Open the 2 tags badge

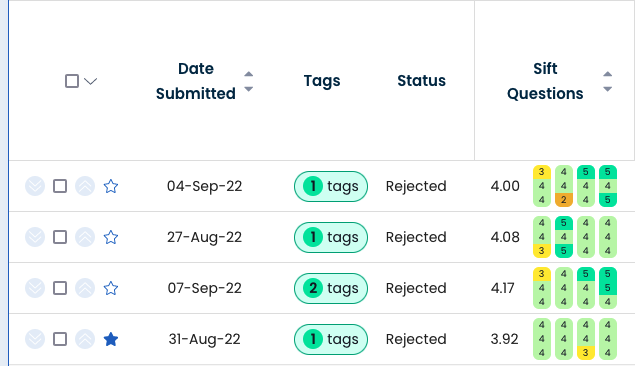pos(331,288)
